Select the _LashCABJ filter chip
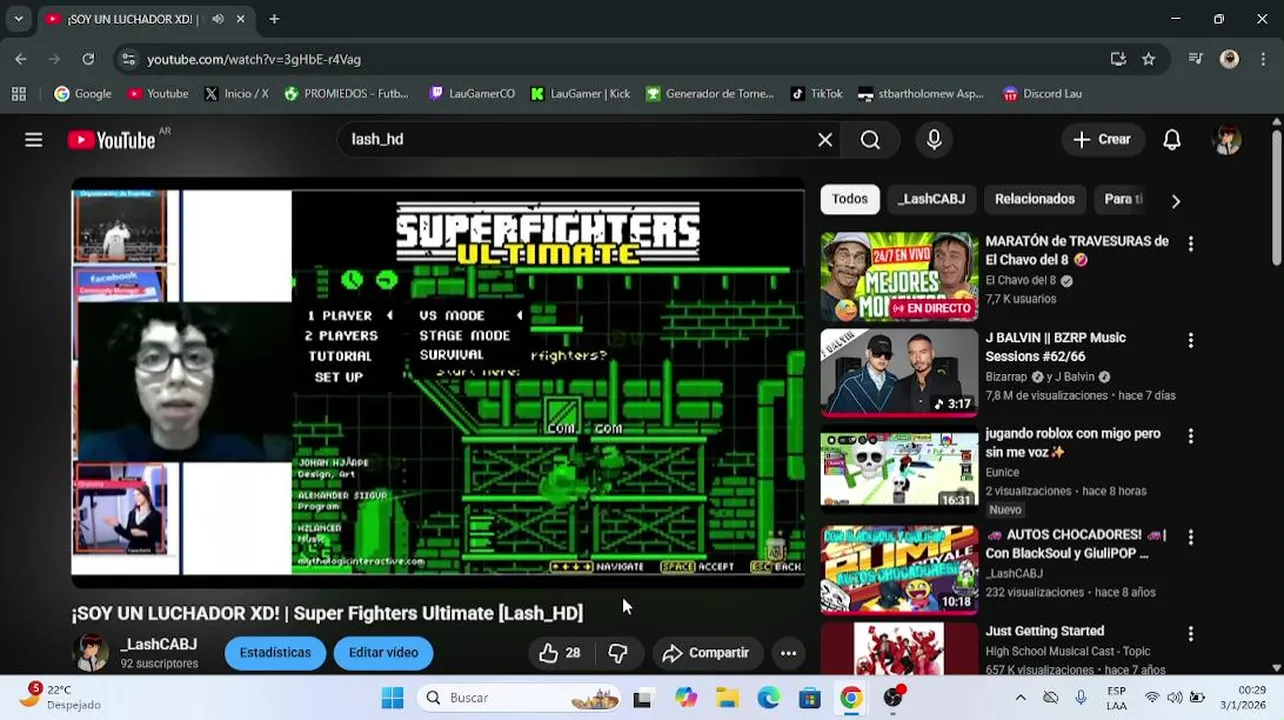The height and width of the screenshot is (720, 1284). click(931, 199)
